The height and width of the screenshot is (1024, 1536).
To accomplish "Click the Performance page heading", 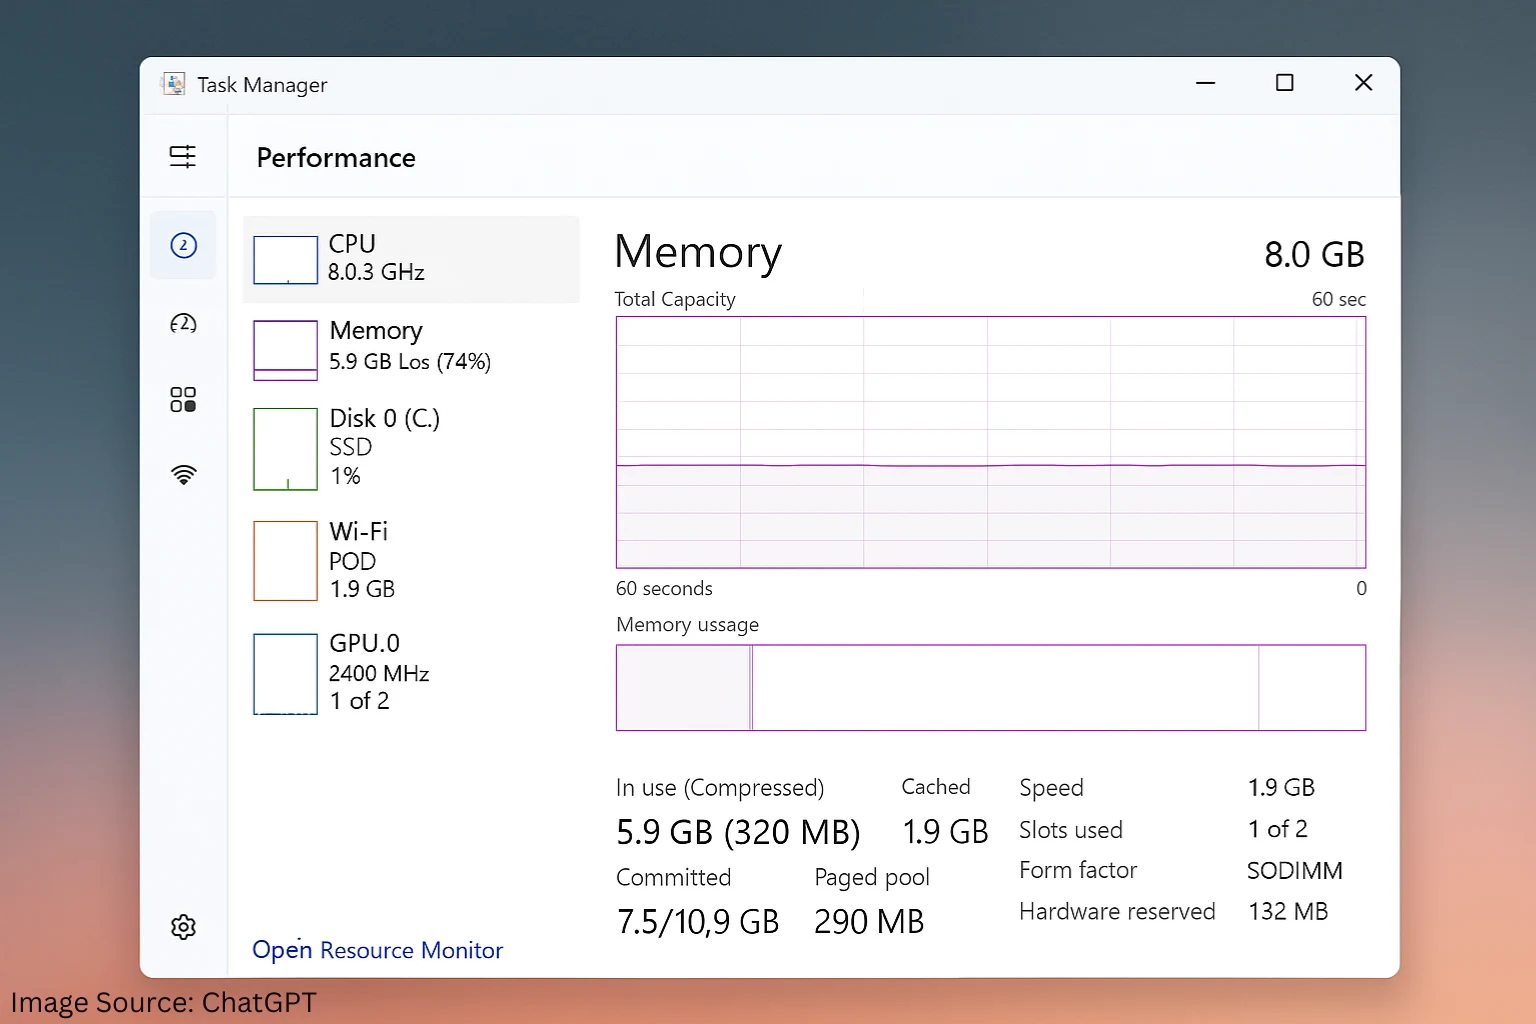I will 336,158.
